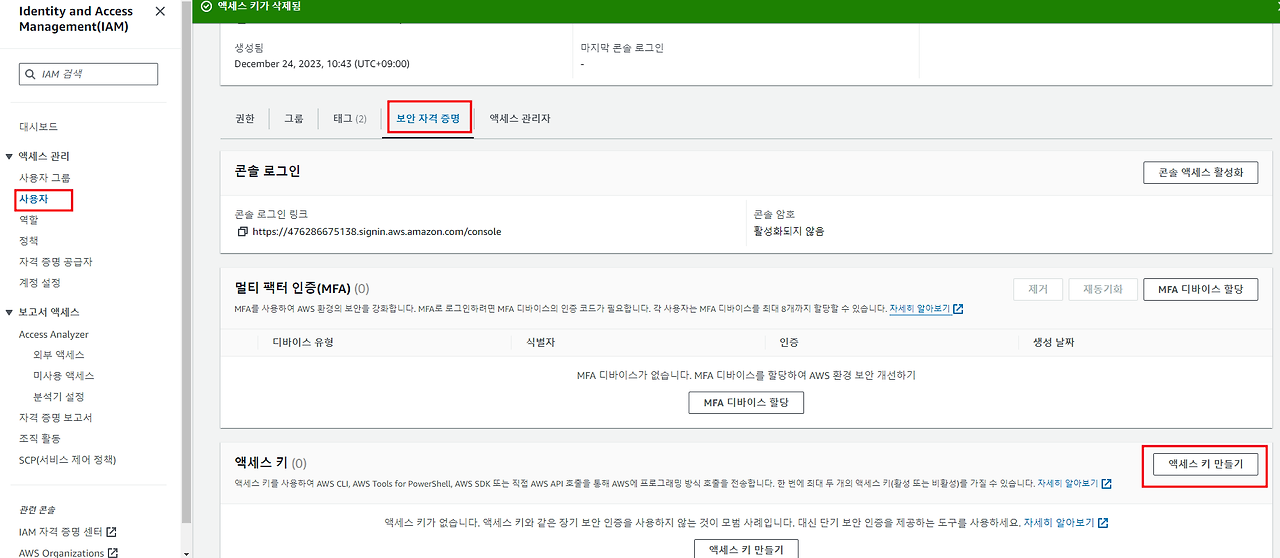The image size is (1280, 558).
Task: Open 역할 in the sidebar
Action: tap(28, 220)
